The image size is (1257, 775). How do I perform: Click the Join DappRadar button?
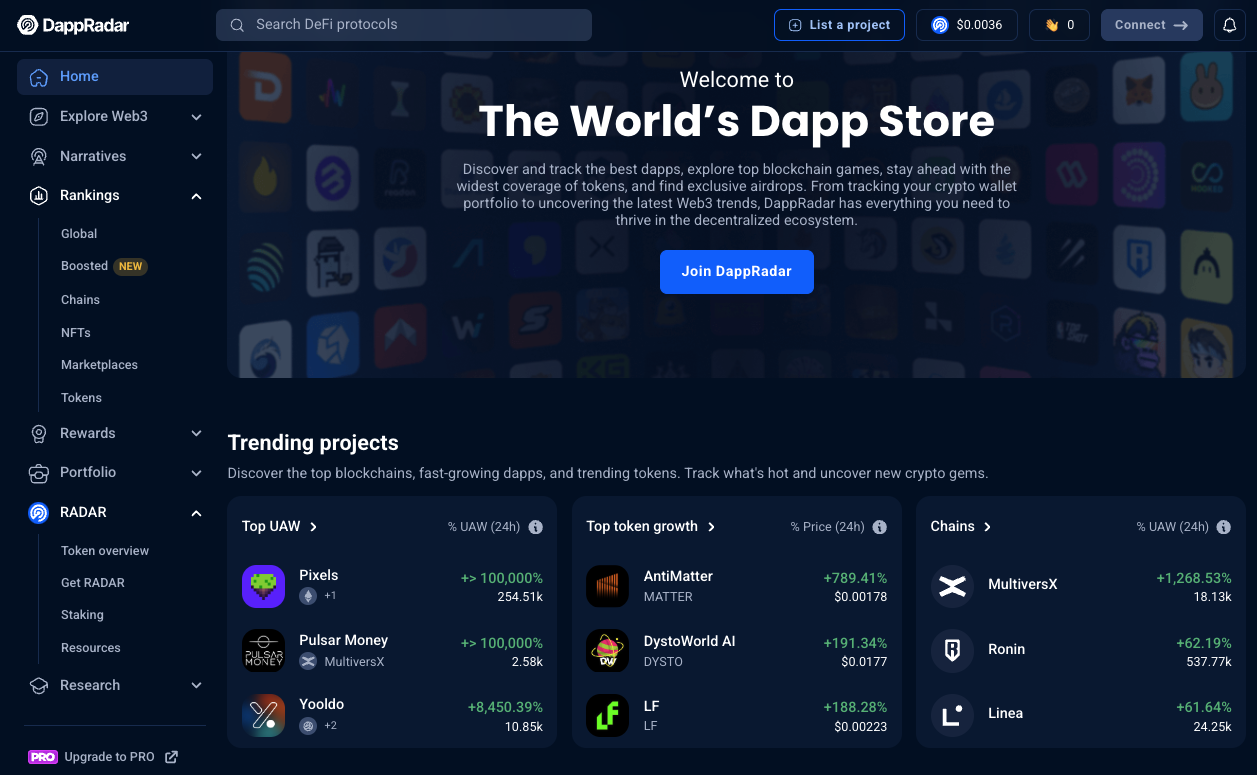tap(737, 272)
